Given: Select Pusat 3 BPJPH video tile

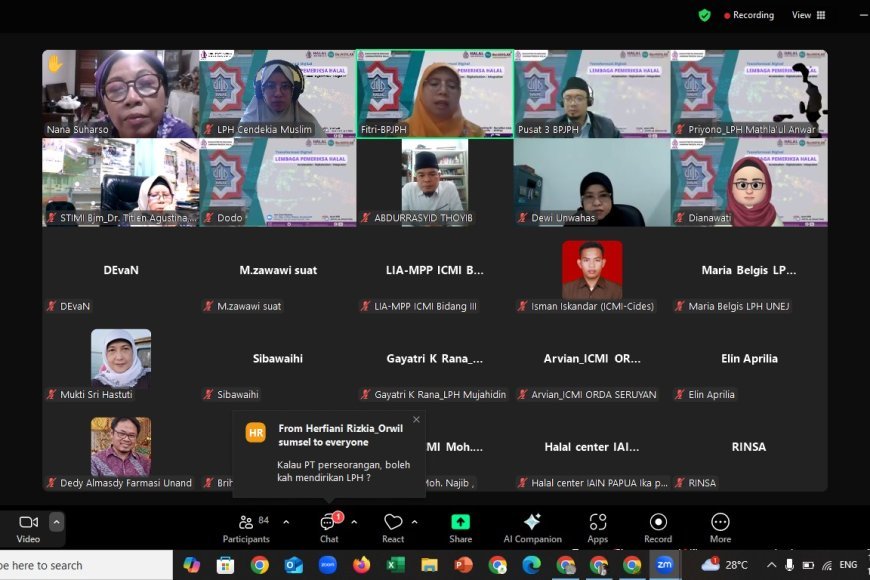Looking at the screenshot, I should pyautogui.click(x=592, y=94).
